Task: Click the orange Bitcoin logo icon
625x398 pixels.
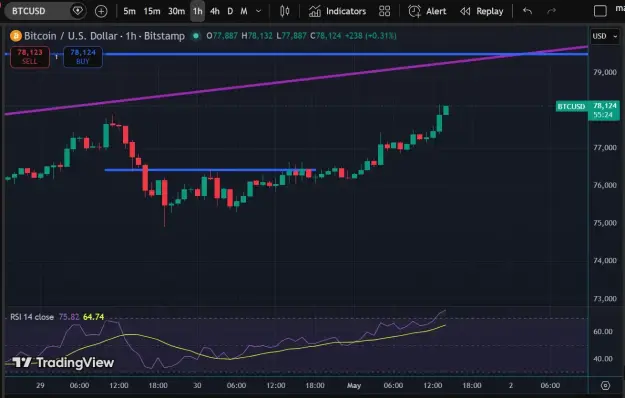Action: tap(16, 36)
